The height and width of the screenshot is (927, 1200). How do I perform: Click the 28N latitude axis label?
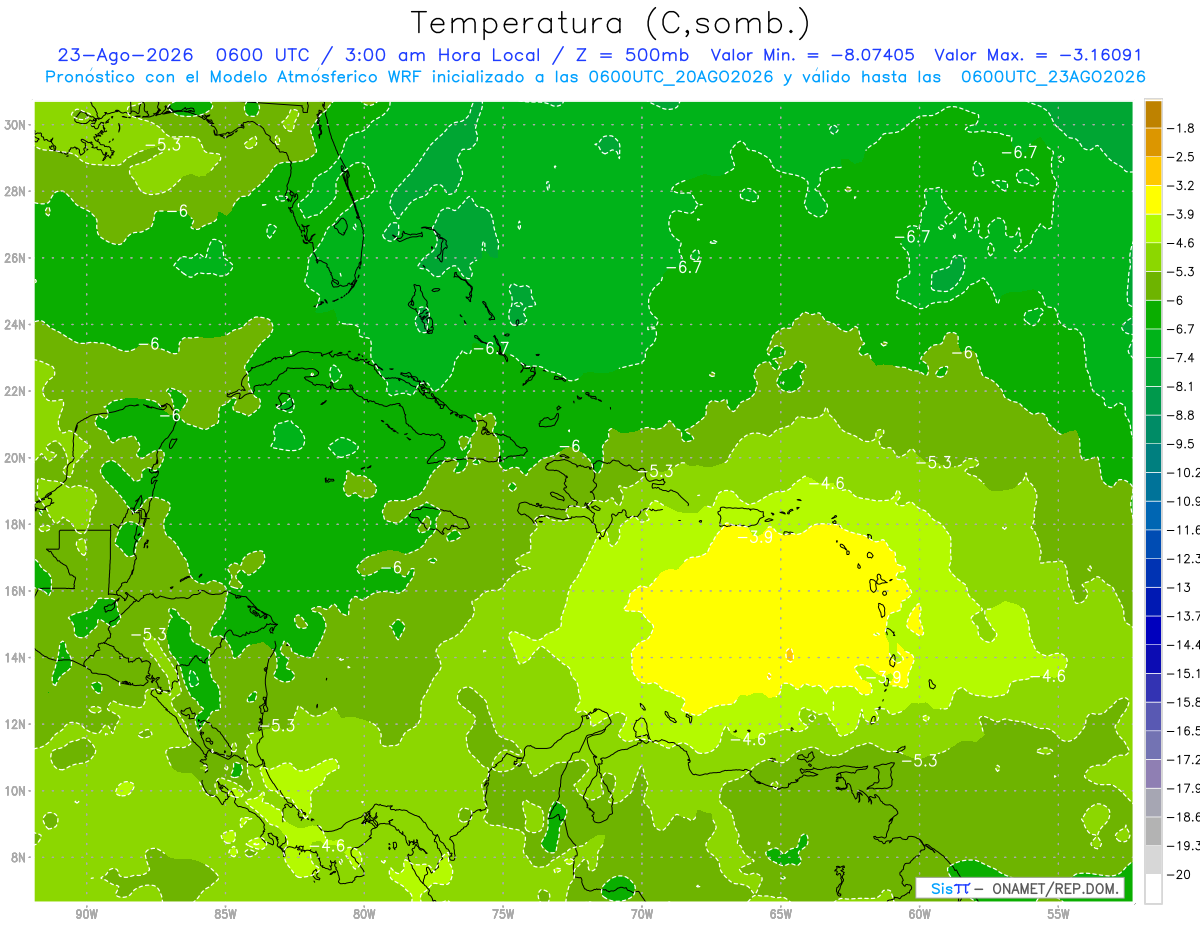click(17, 191)
